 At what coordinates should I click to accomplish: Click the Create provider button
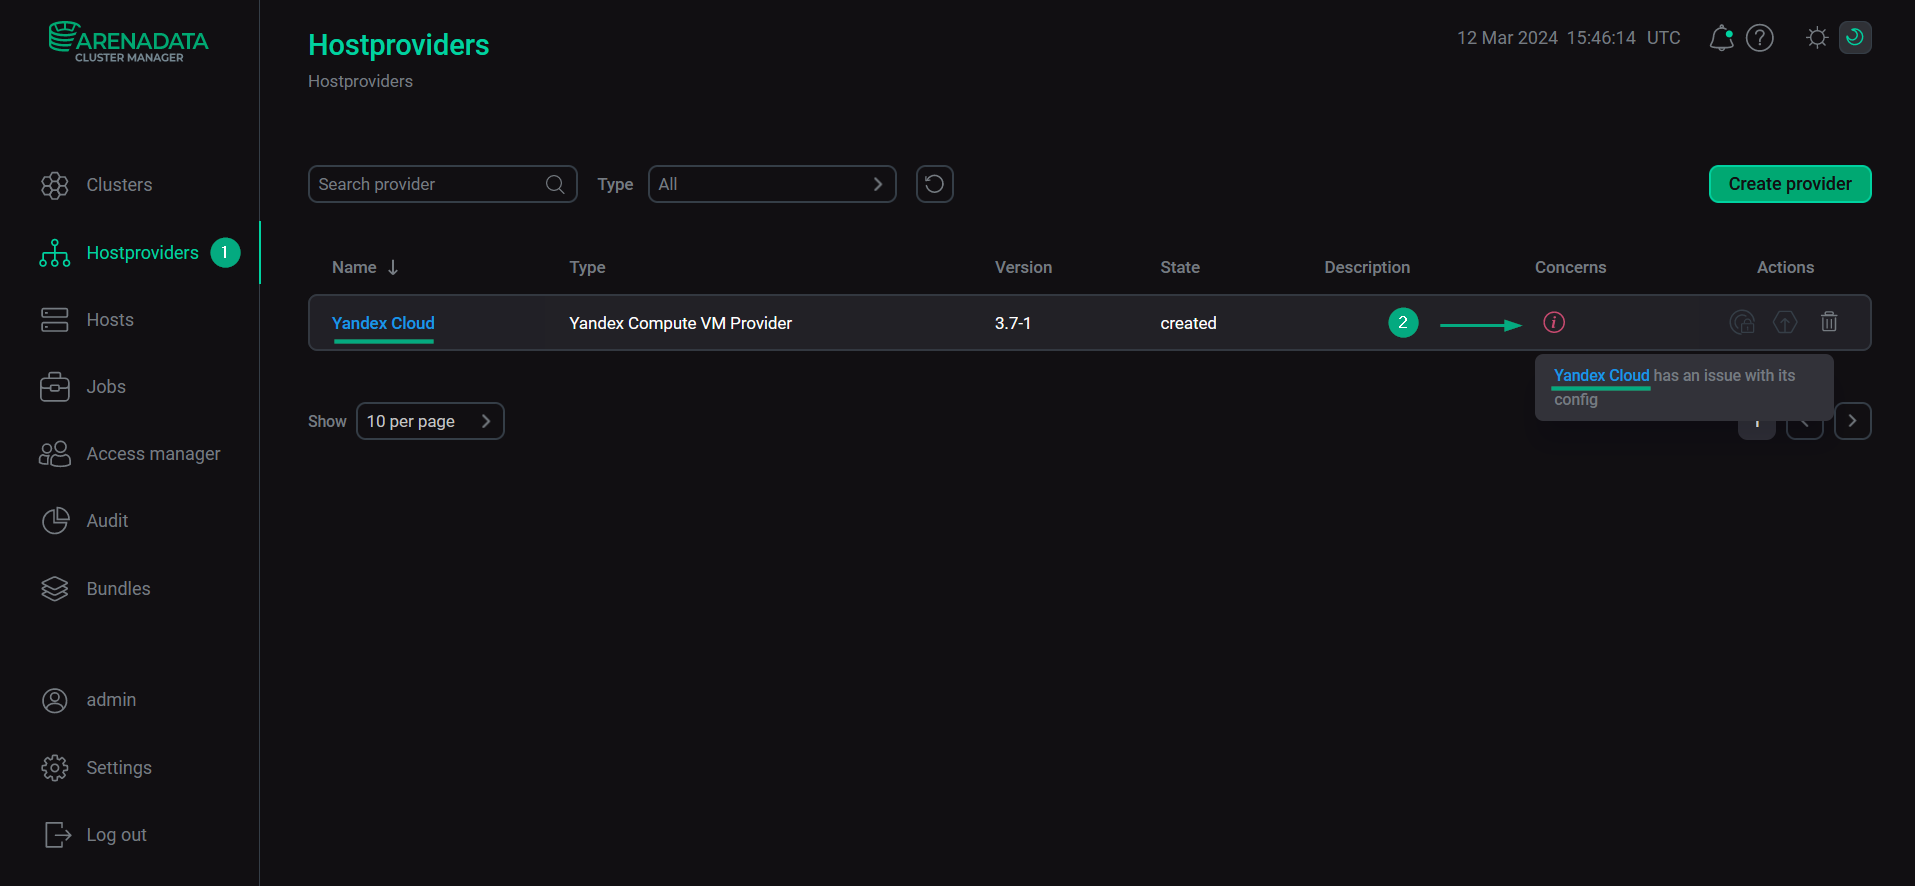click(x=1790, y=184)
